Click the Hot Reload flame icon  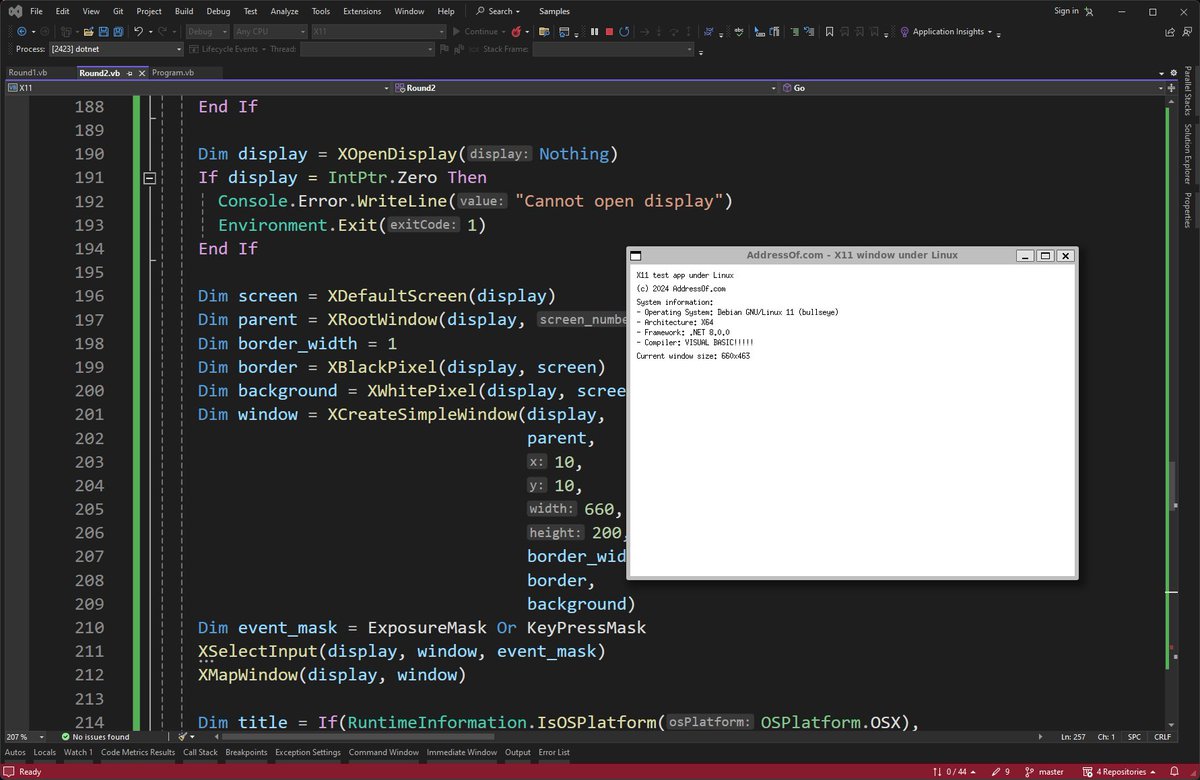(x=515, y=31)
